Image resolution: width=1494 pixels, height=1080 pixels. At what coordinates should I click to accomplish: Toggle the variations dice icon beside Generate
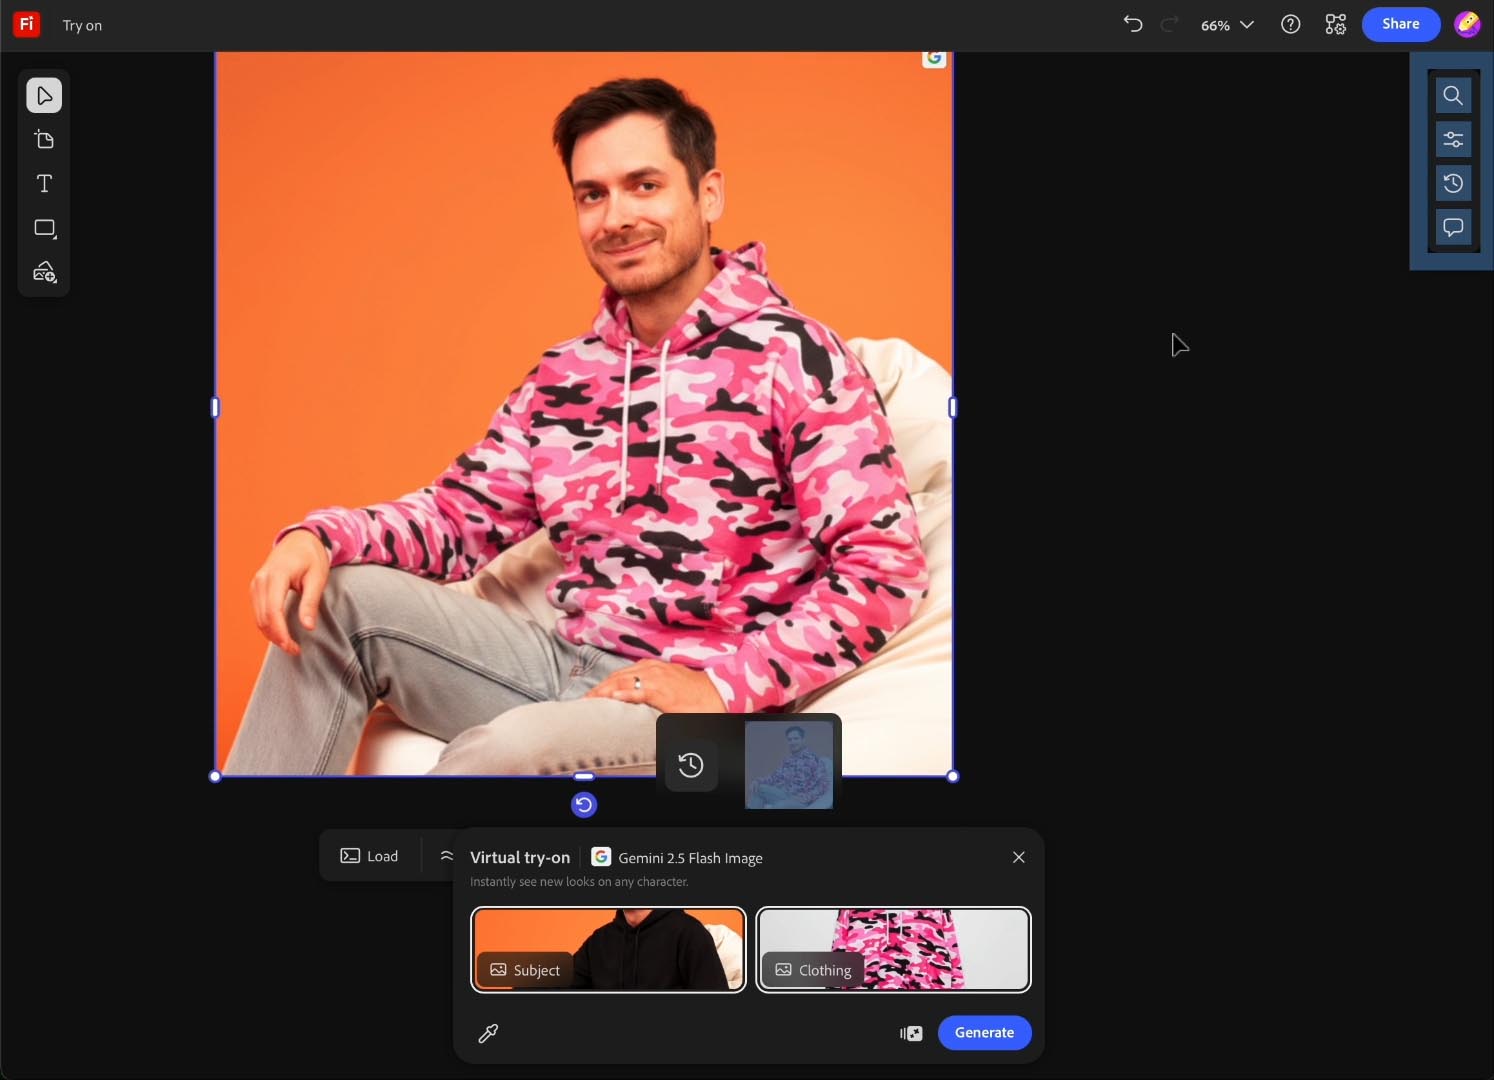(911, 1033)
